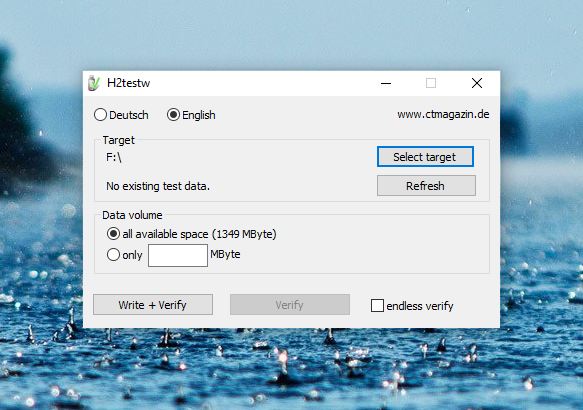The width and height of the screenshot is (583, 410).
Task: Click the No existing test data message
Action: (x=158, y=186)
